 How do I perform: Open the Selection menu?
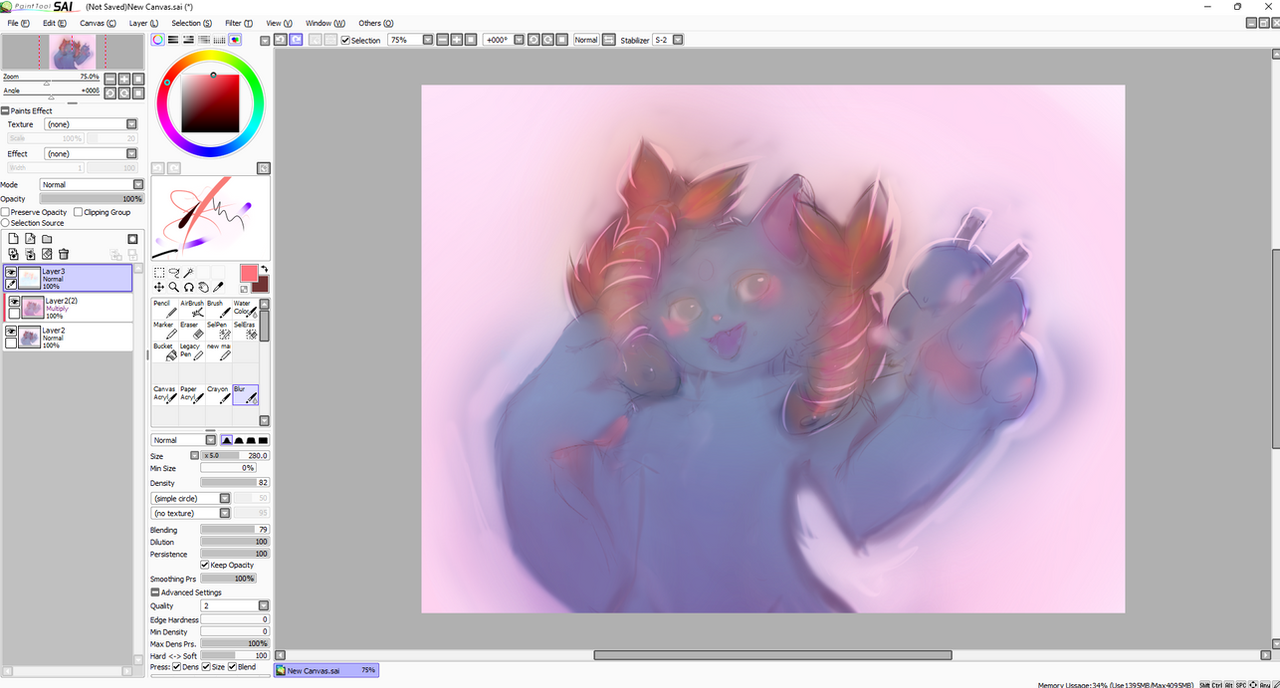click(x=191, y=23)
